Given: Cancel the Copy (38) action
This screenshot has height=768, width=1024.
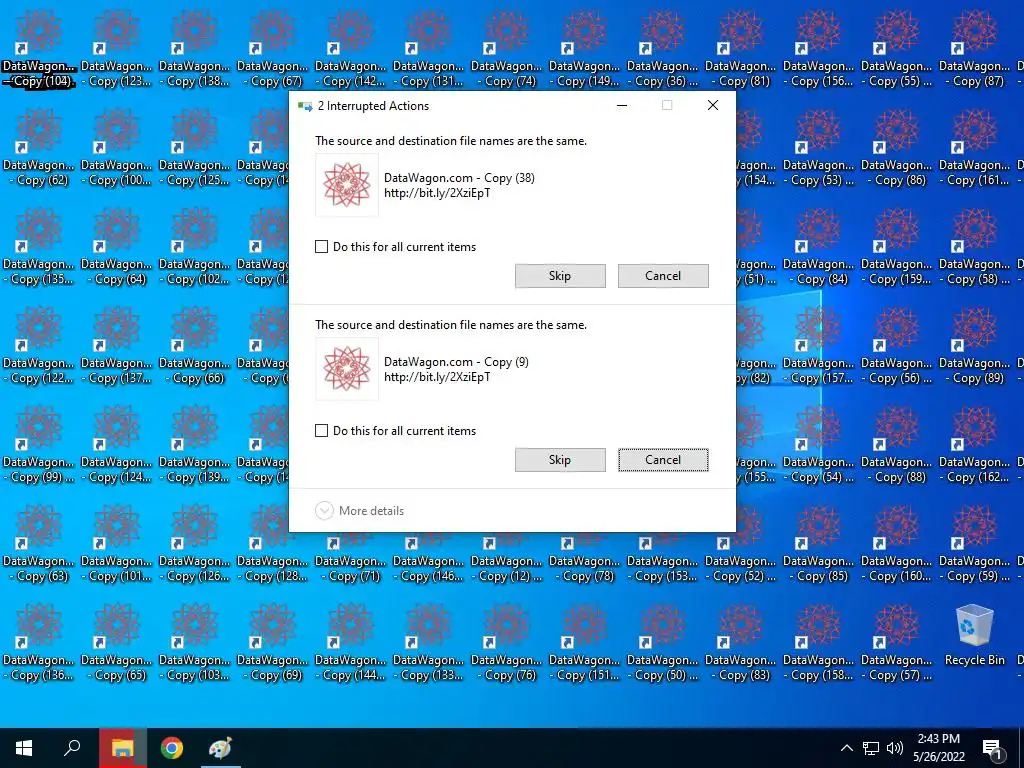Looking at the screenshot, I should 663,276.
